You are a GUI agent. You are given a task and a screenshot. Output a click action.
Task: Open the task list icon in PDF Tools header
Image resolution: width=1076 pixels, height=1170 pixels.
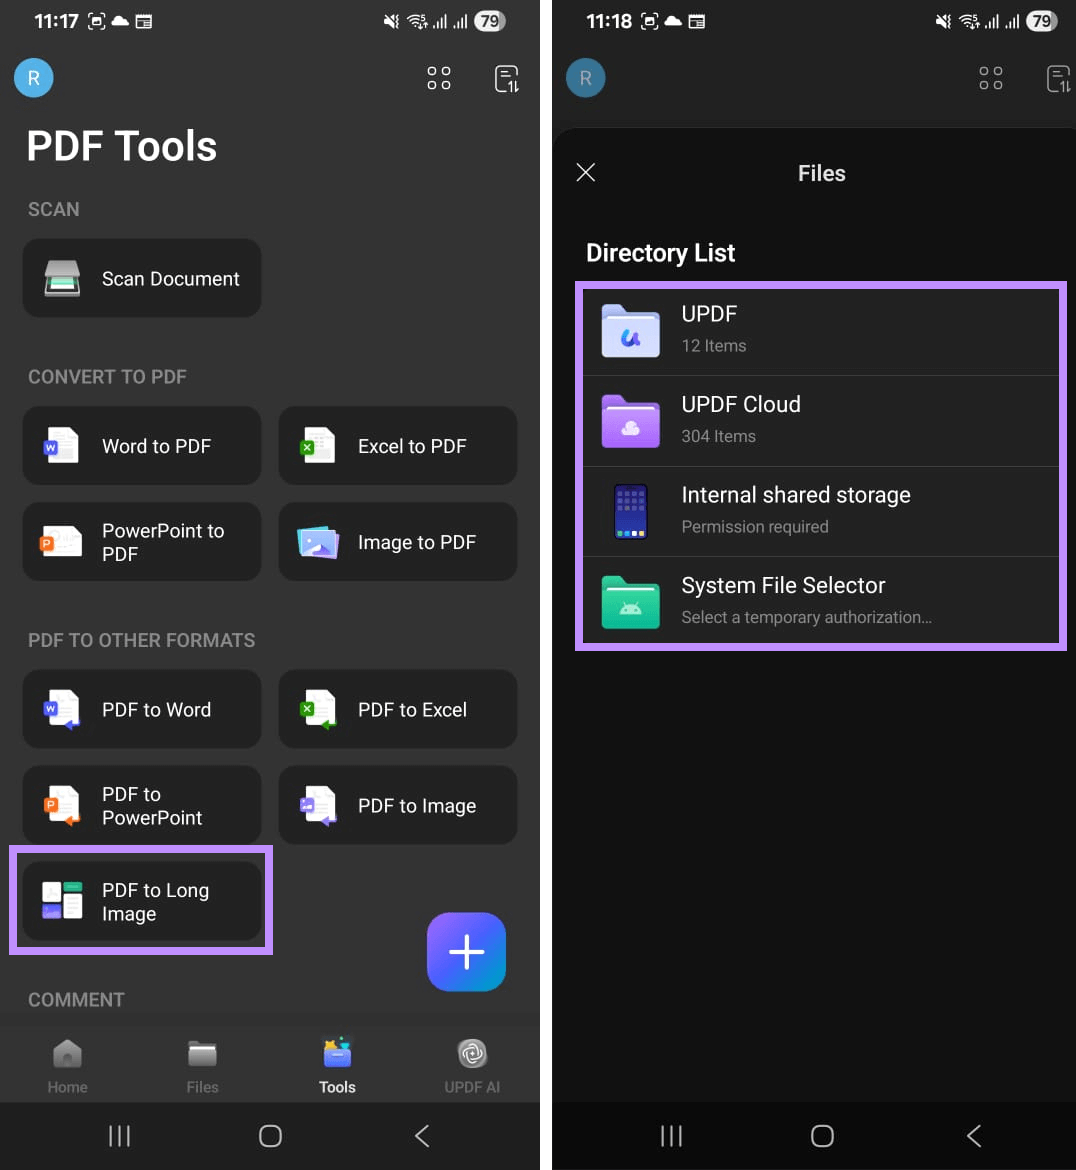point(507,78)
